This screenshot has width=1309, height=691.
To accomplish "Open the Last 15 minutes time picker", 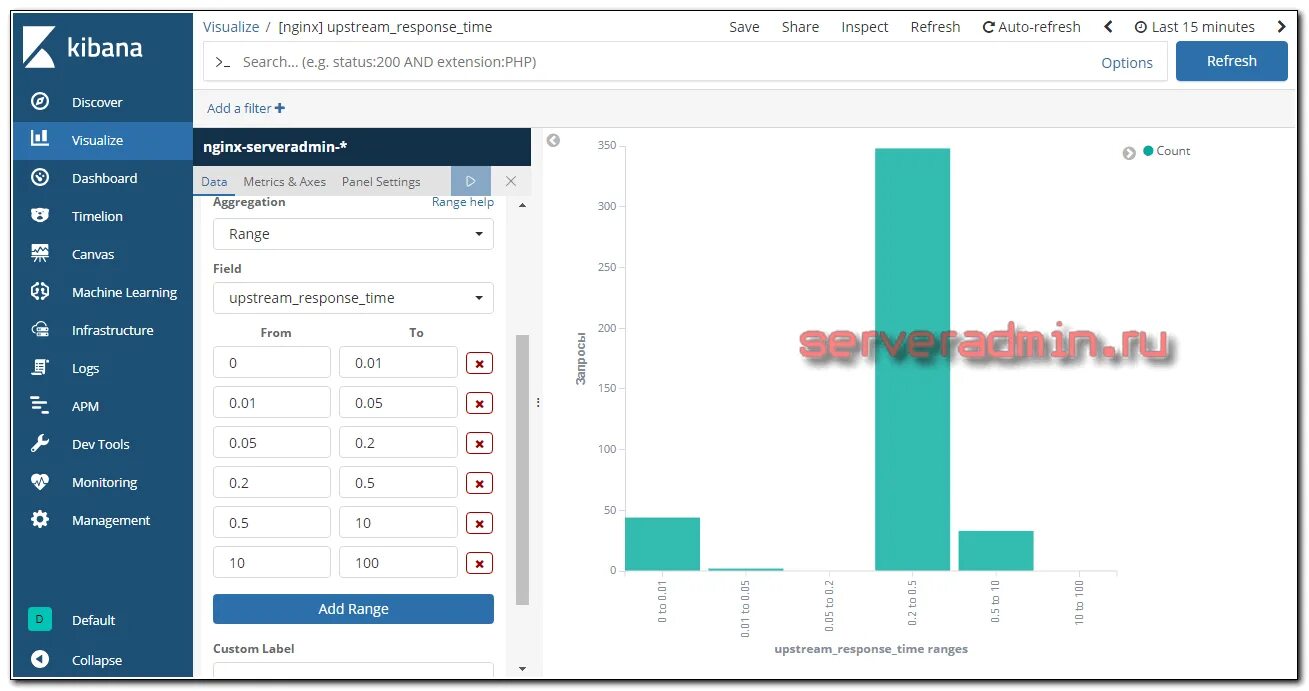I will 1194,27.
